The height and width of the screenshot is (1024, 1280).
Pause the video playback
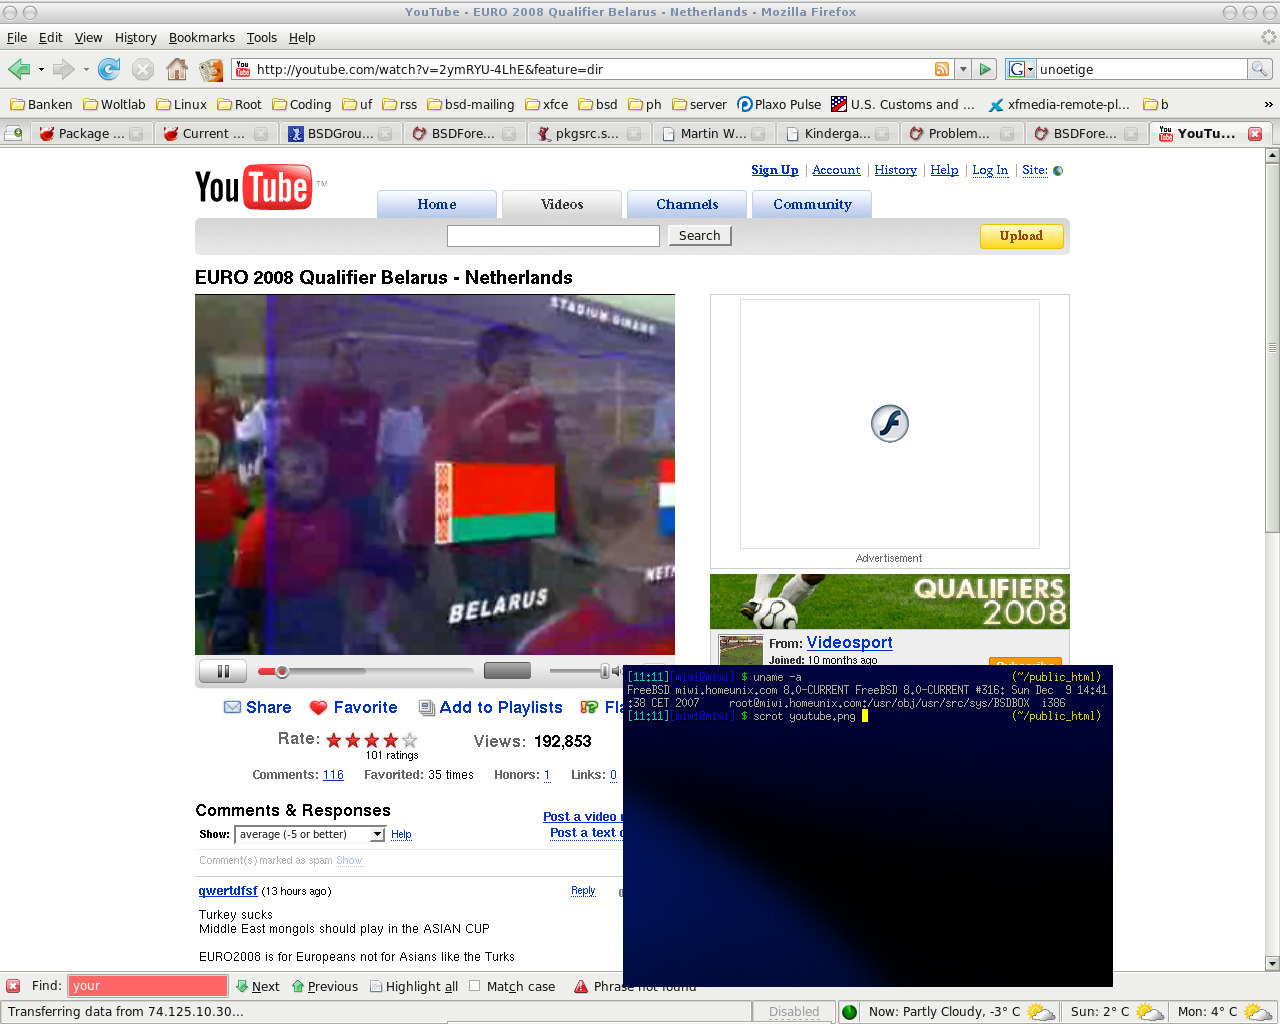point(223,672)
